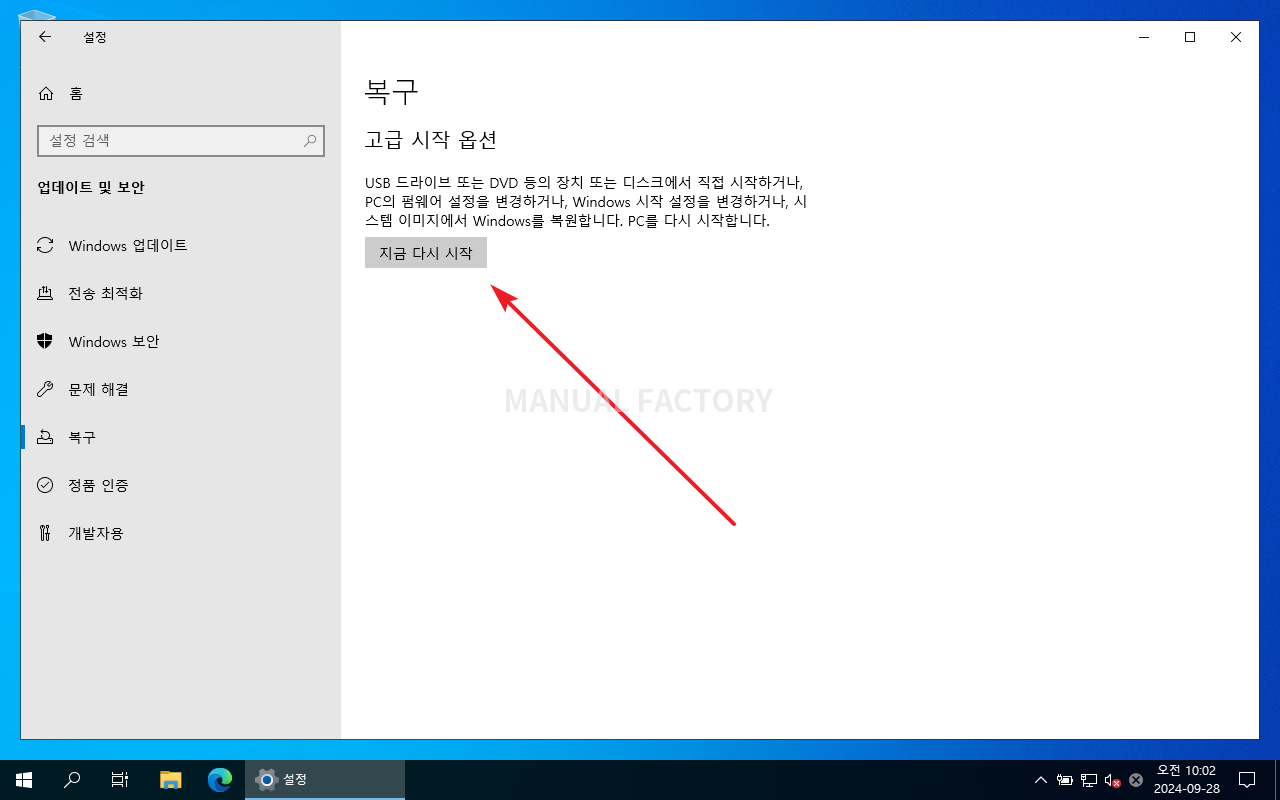Open 개발자용 section

point(180,533)
